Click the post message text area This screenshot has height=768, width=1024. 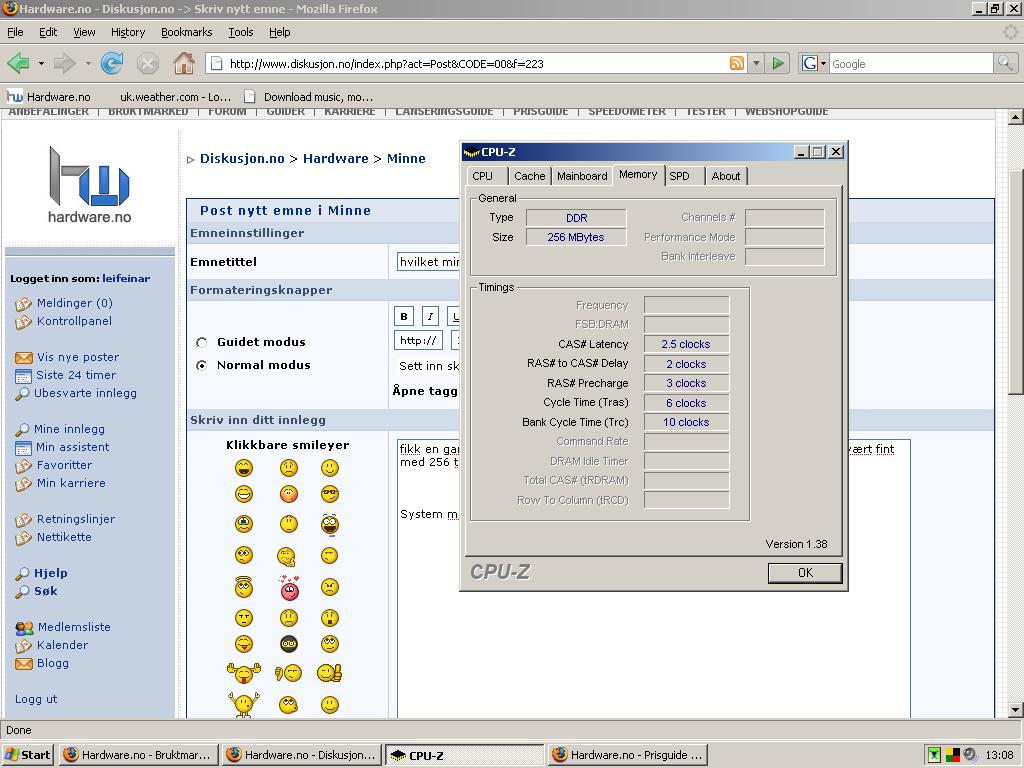(x=654, y=579)
